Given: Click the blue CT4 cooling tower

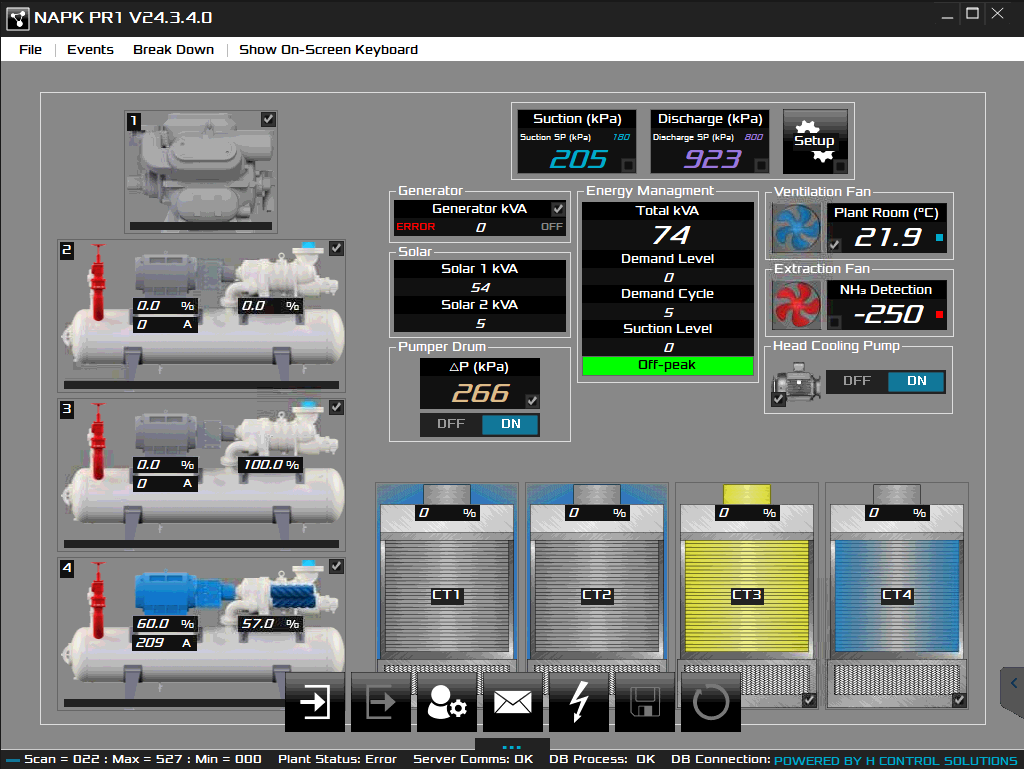Looking at the screenshot, I should pyautogui.click(x=897, y=594).
